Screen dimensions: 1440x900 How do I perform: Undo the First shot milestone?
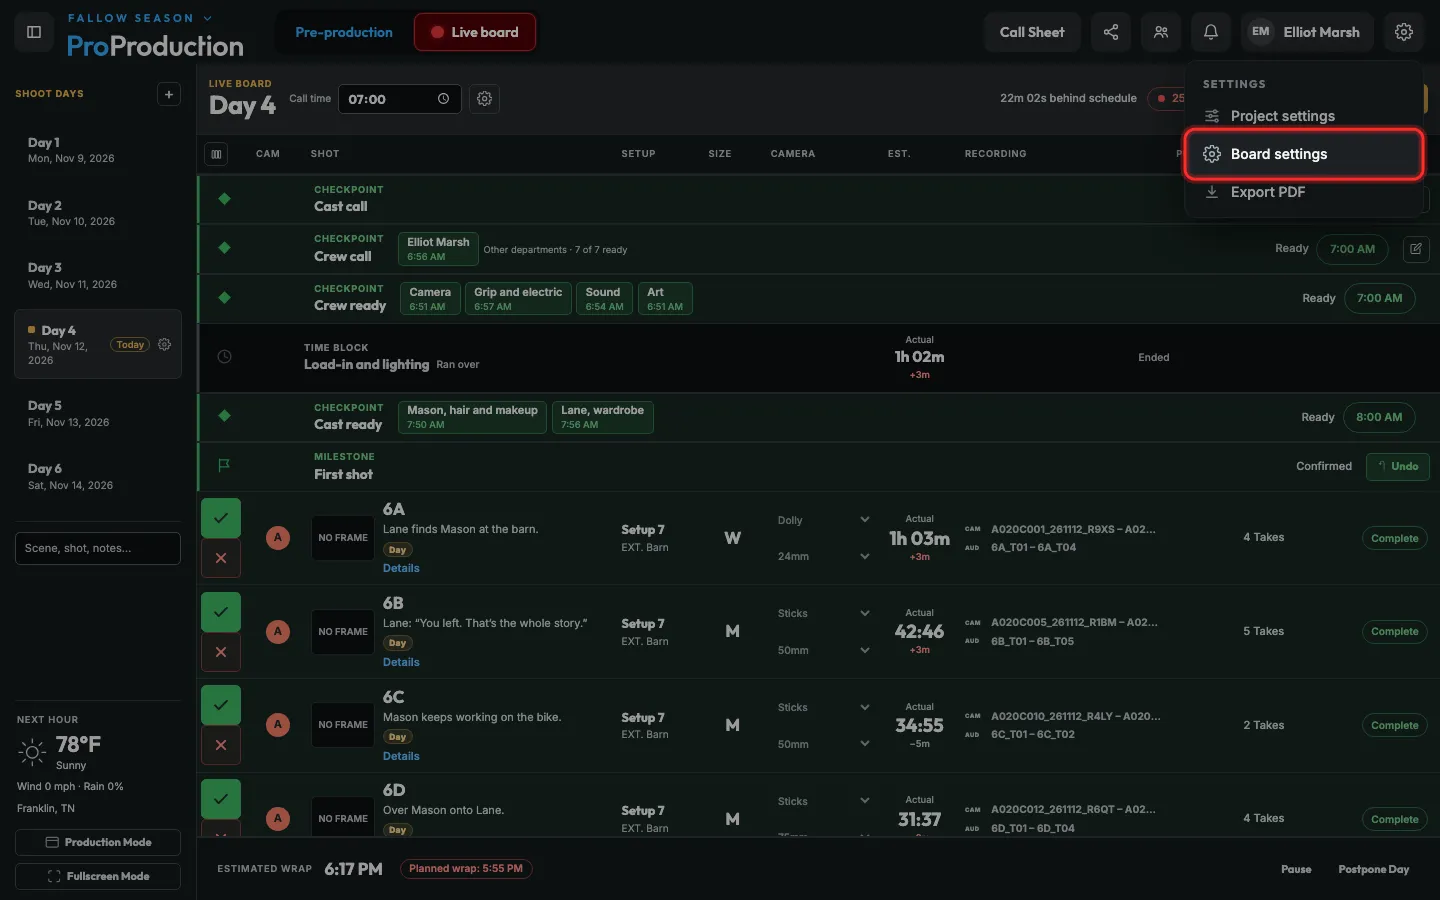pos(1398,466)
